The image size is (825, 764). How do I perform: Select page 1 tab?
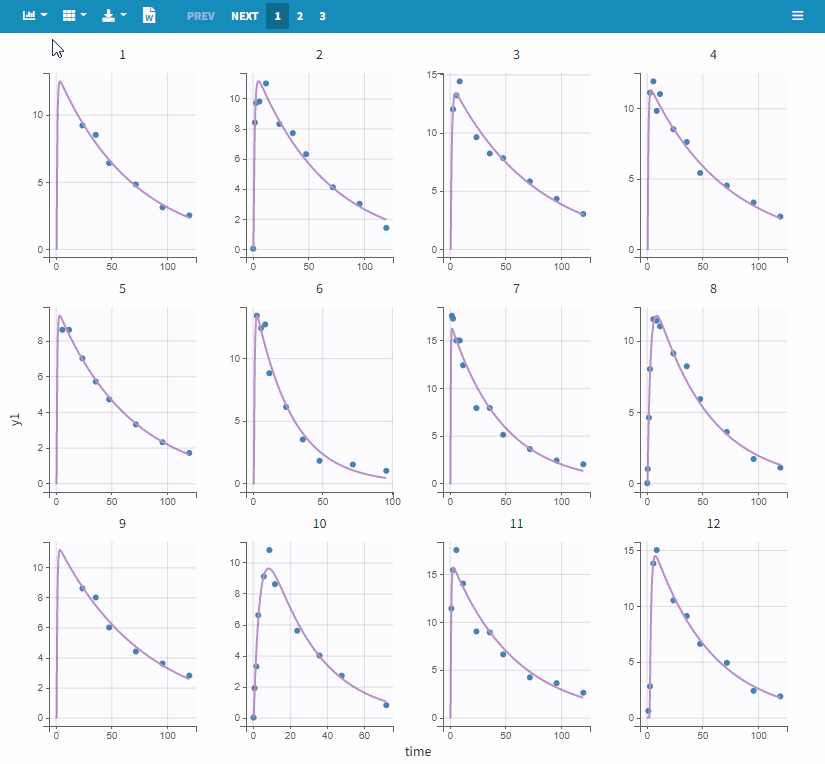[277, 16]
